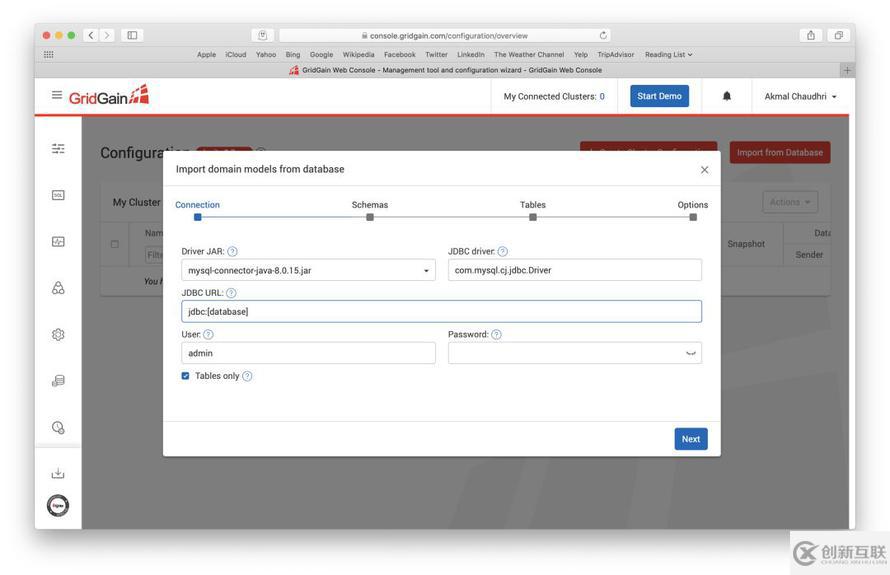Toggle the Safari sidebar
The width and height of the screenshot is (890, 575).
pyautogui.click(x=132, y=35)
